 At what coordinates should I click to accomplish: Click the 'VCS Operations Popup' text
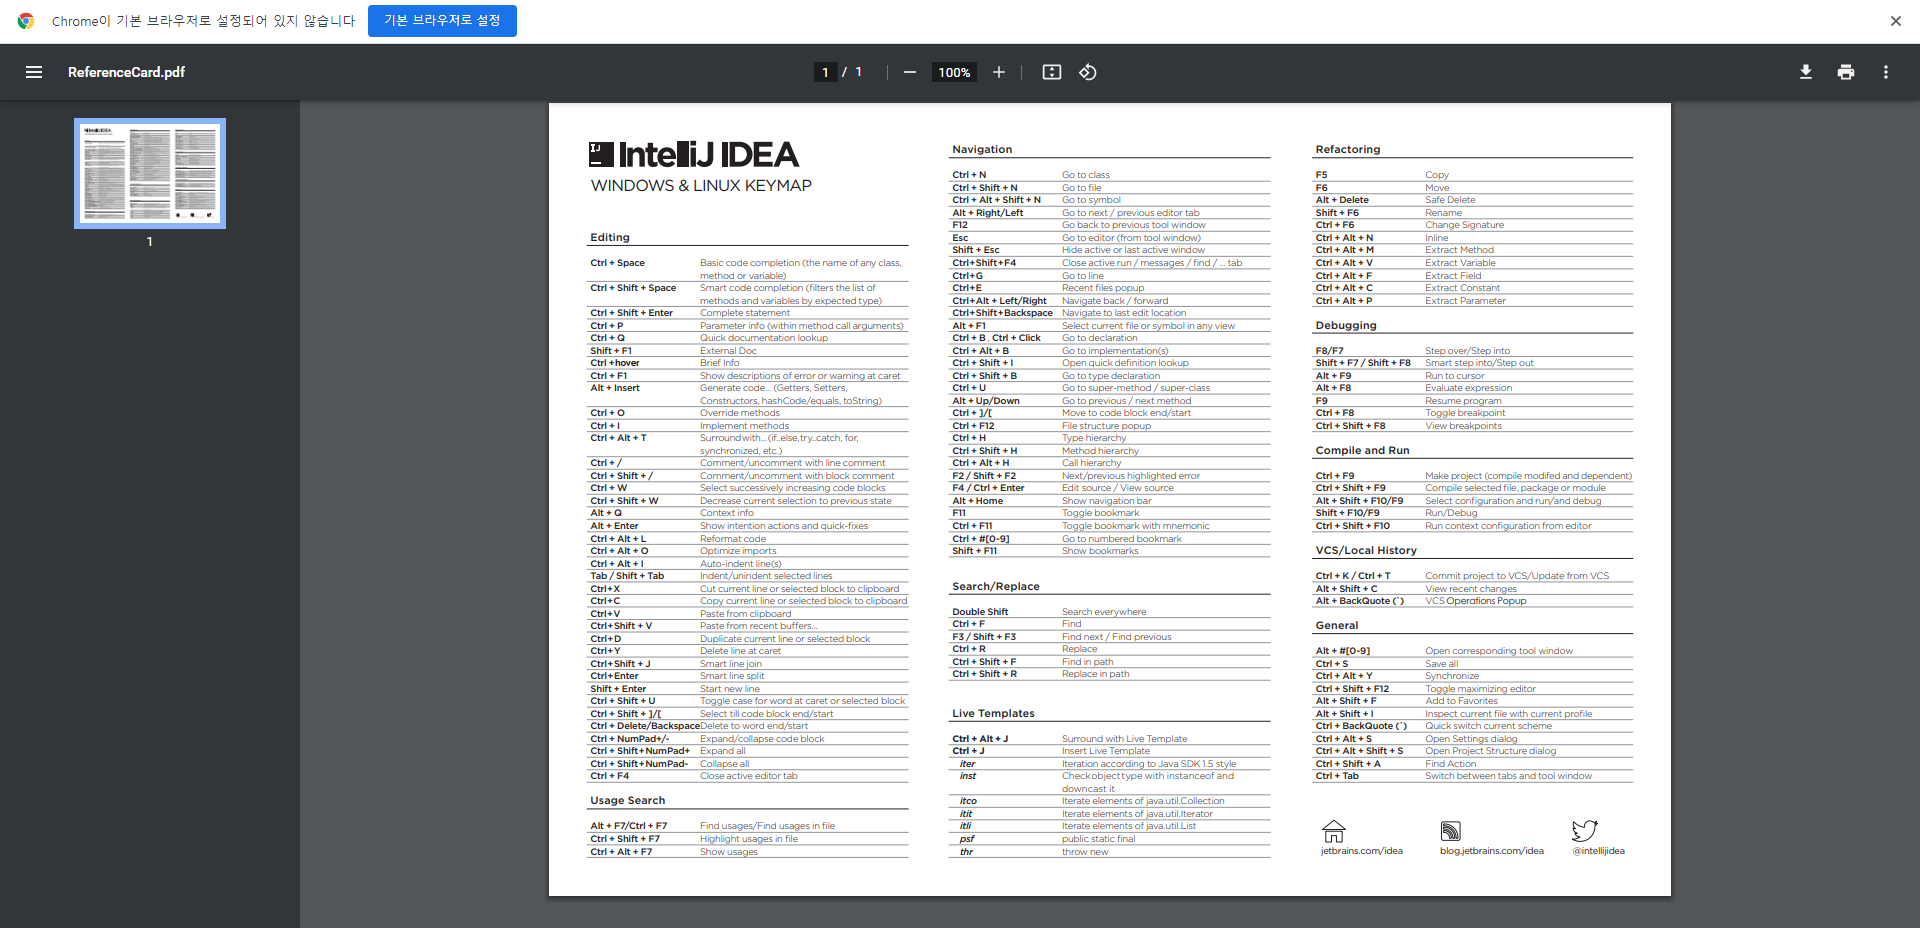(x=1476, y=601)
